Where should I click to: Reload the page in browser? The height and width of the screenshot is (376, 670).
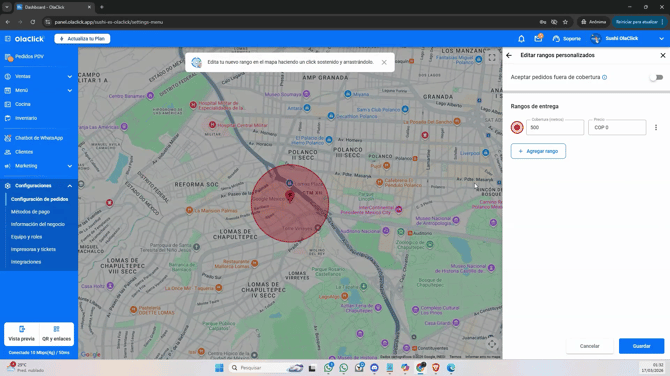coord(32,22)
